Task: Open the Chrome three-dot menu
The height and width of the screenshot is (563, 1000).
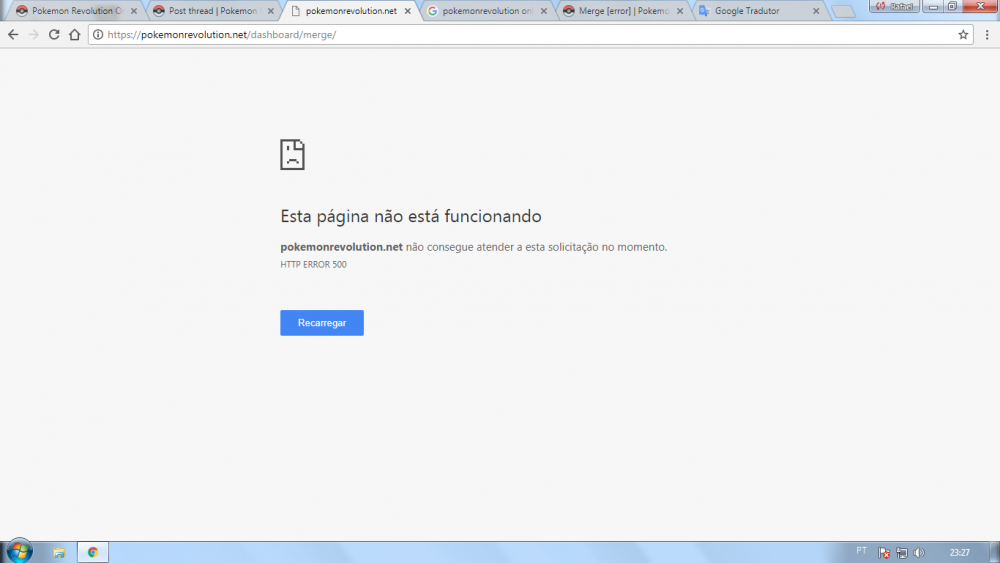Action: click(986, 34)
